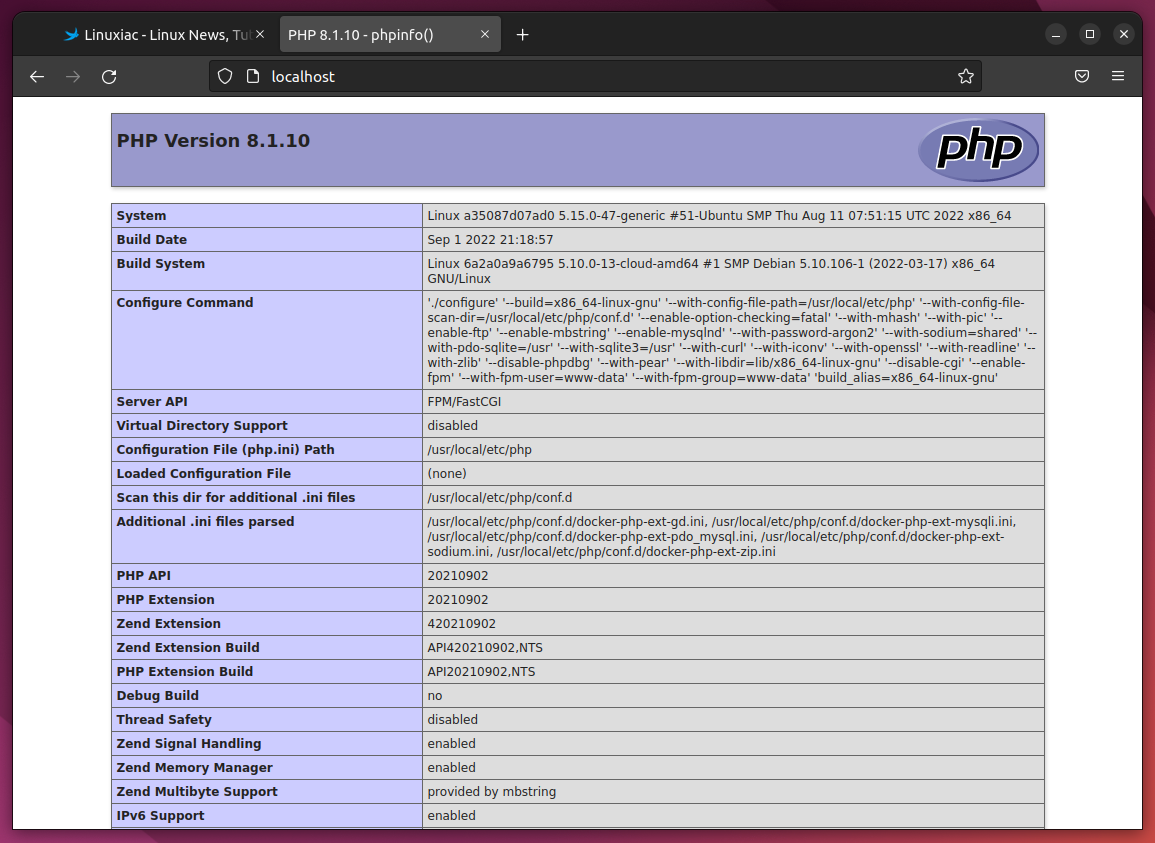This screenshot has height=843, width=1155.
Task: Click the Zend Extension value 420210902
Action: coord(461,623)
